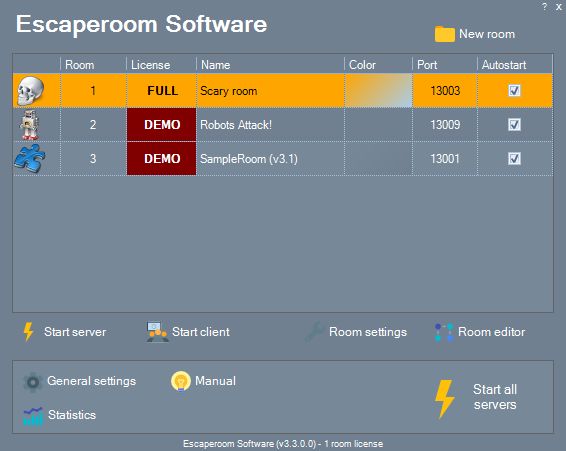This screenshot has width=566, height=451.
Task: Select the robot icon for Robots Attack!
Action: (x=30, y=125)
